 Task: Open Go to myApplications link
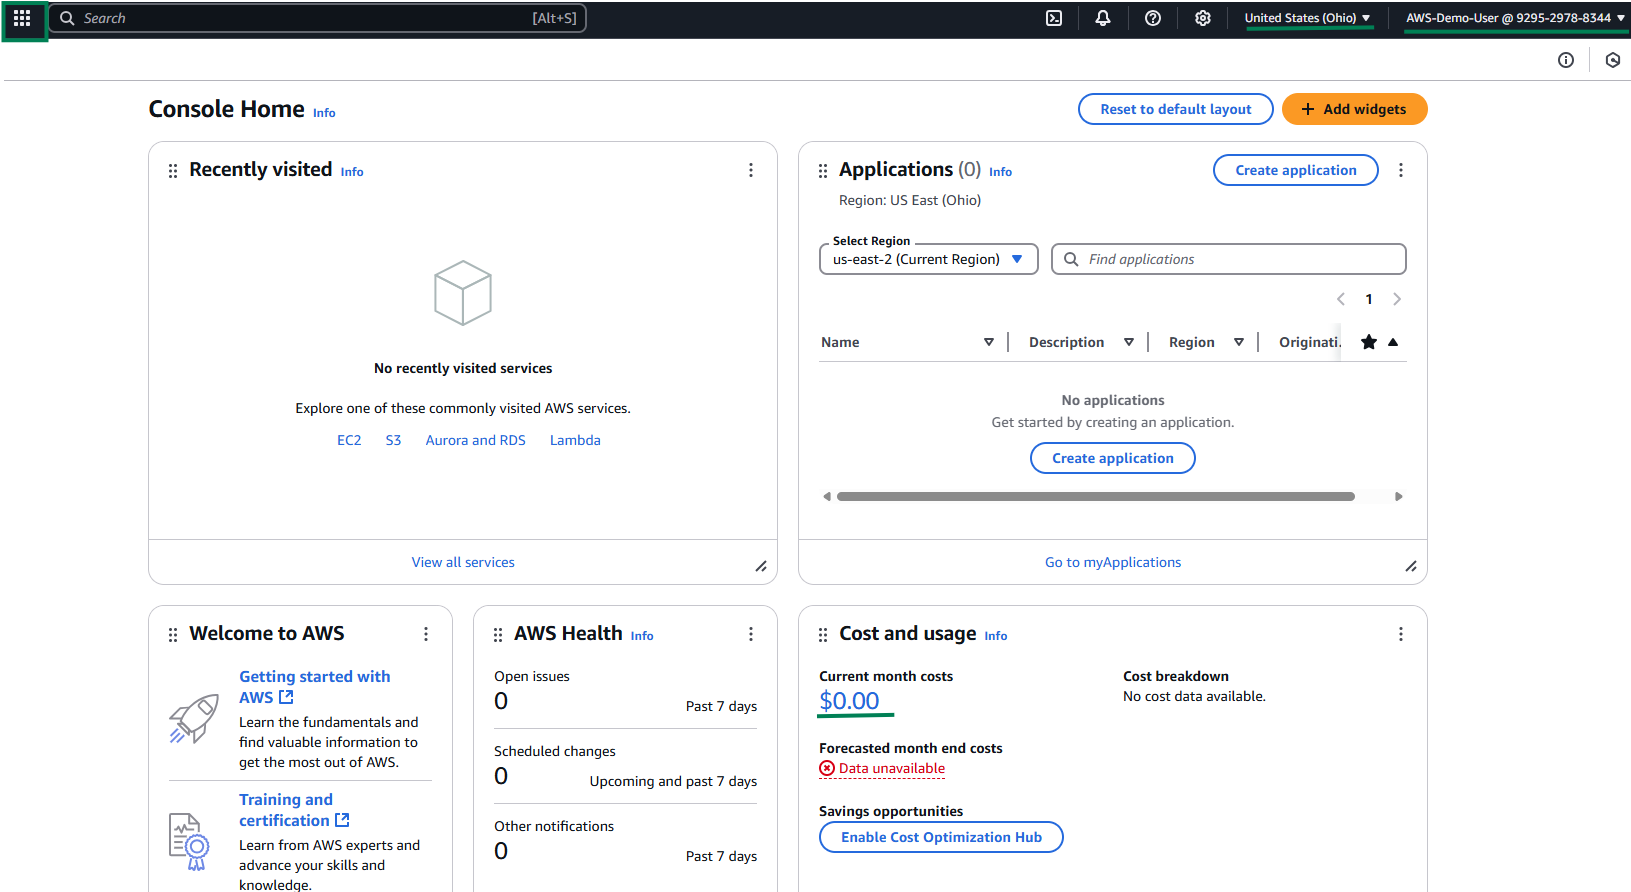coord(1113,562)
